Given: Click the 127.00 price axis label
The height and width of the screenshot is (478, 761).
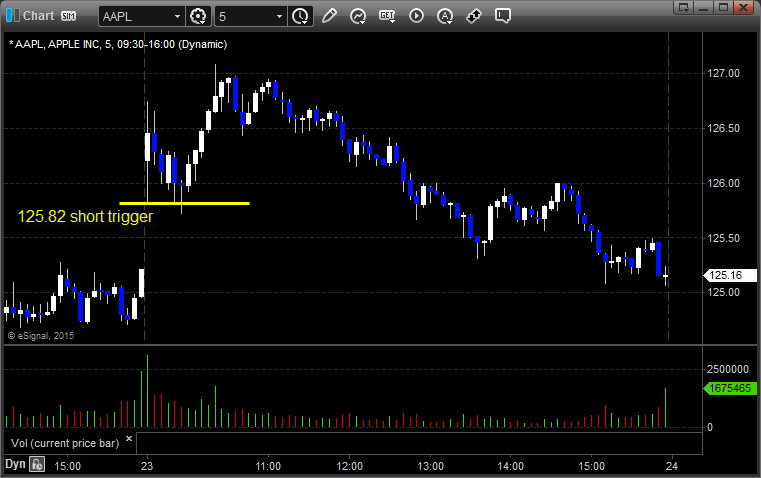Looking at the screenshot, I should pos(724,73).
